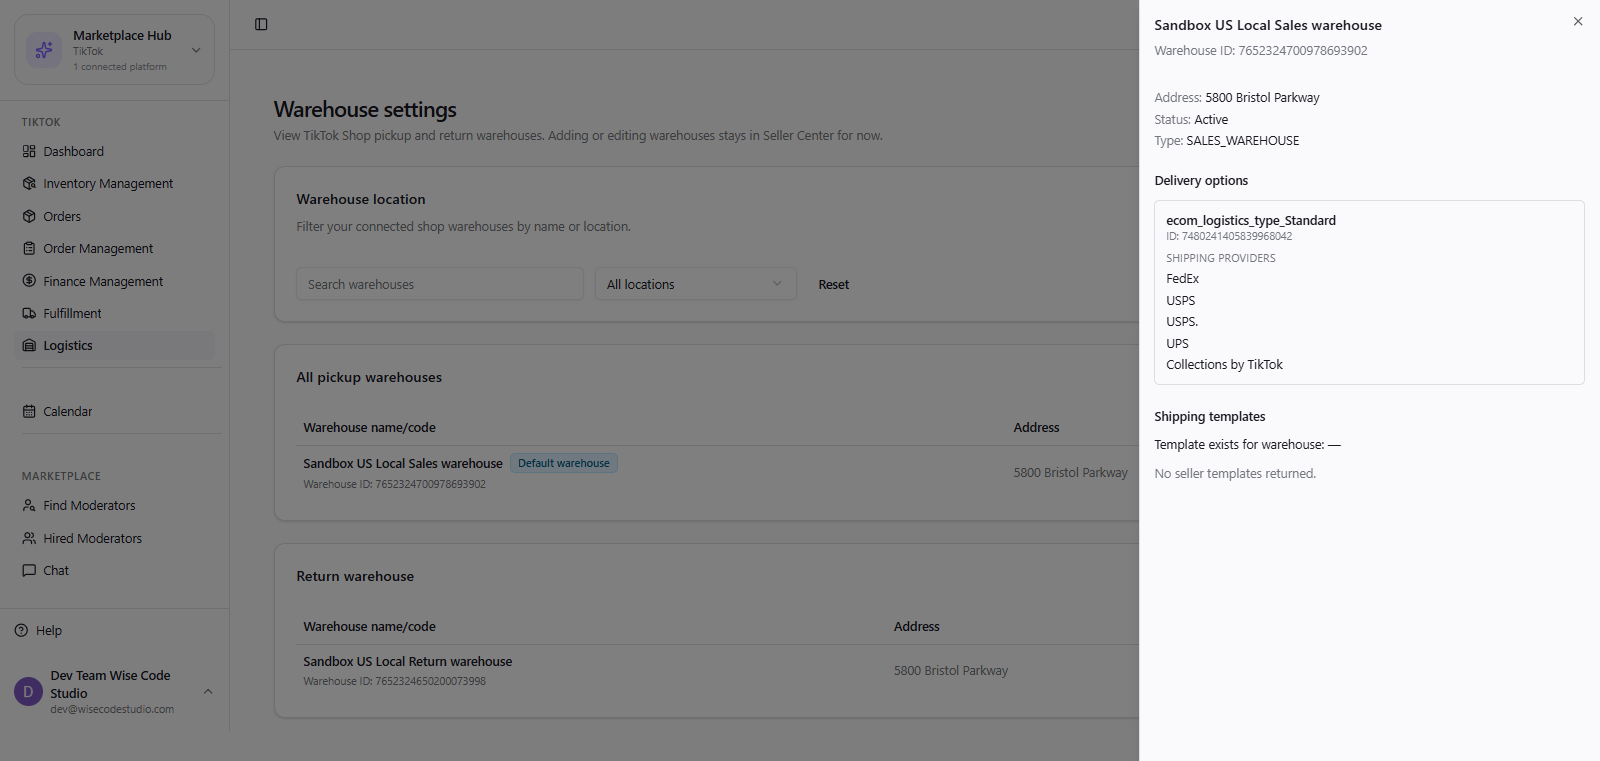Viewport: 1600px width, 761px height.
Task: Open the Help link
Action: (x=49, y=631)
